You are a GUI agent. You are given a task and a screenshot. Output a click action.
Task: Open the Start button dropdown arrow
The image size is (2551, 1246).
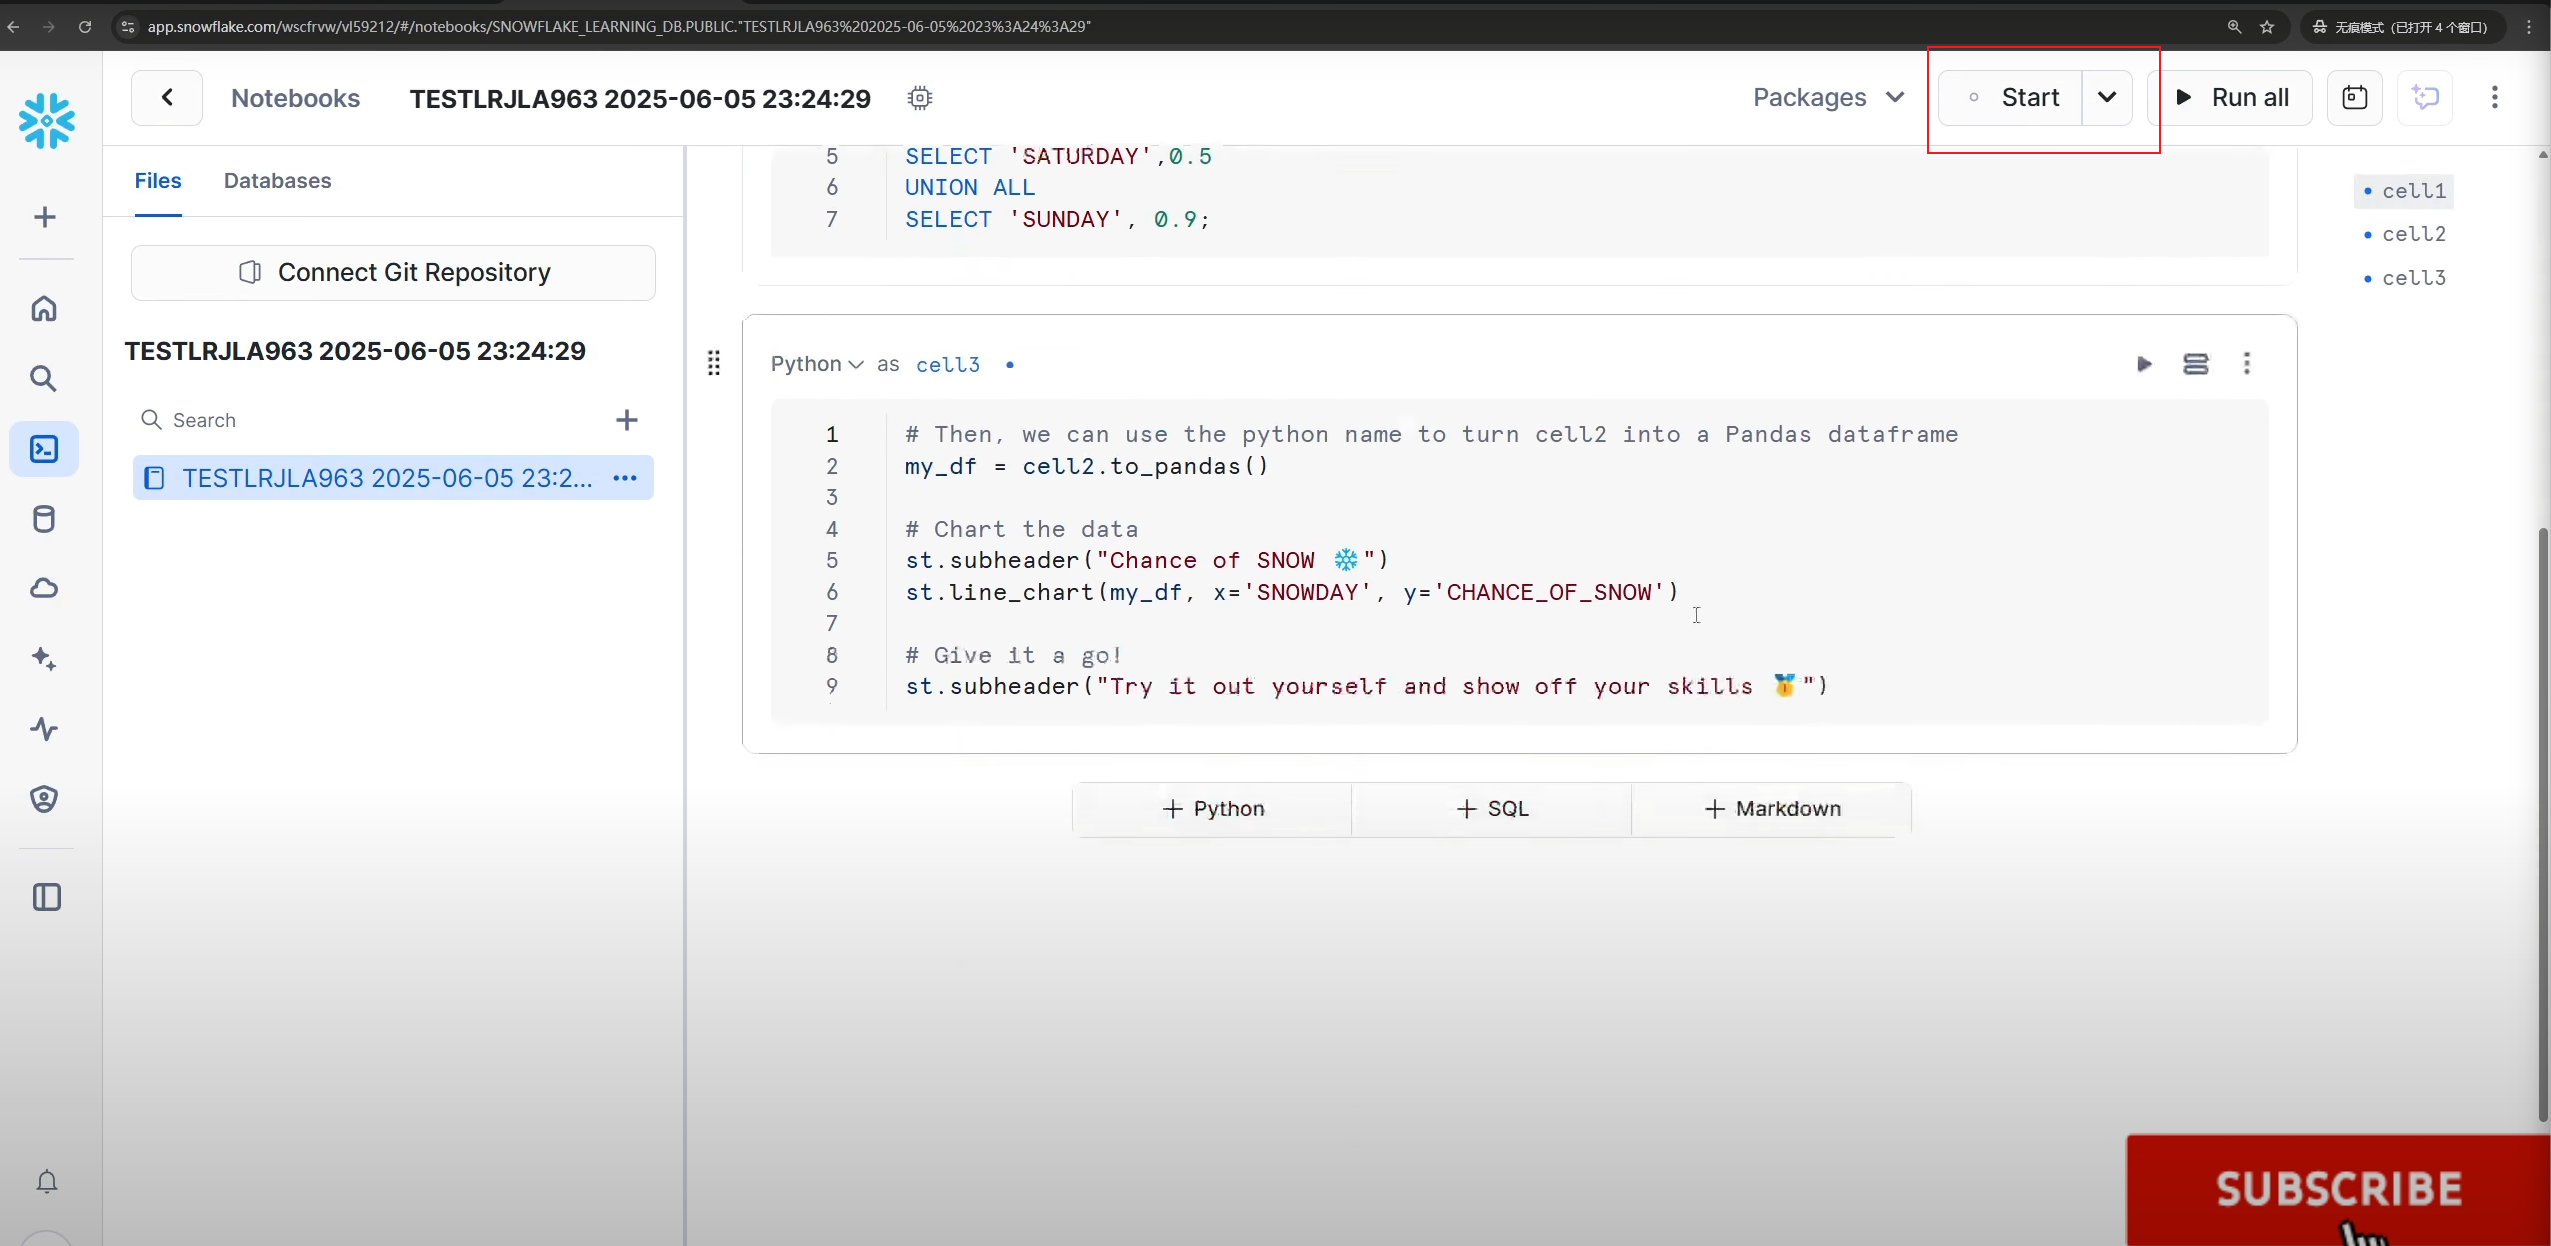pyautogui.click(x=2107, y=97)
